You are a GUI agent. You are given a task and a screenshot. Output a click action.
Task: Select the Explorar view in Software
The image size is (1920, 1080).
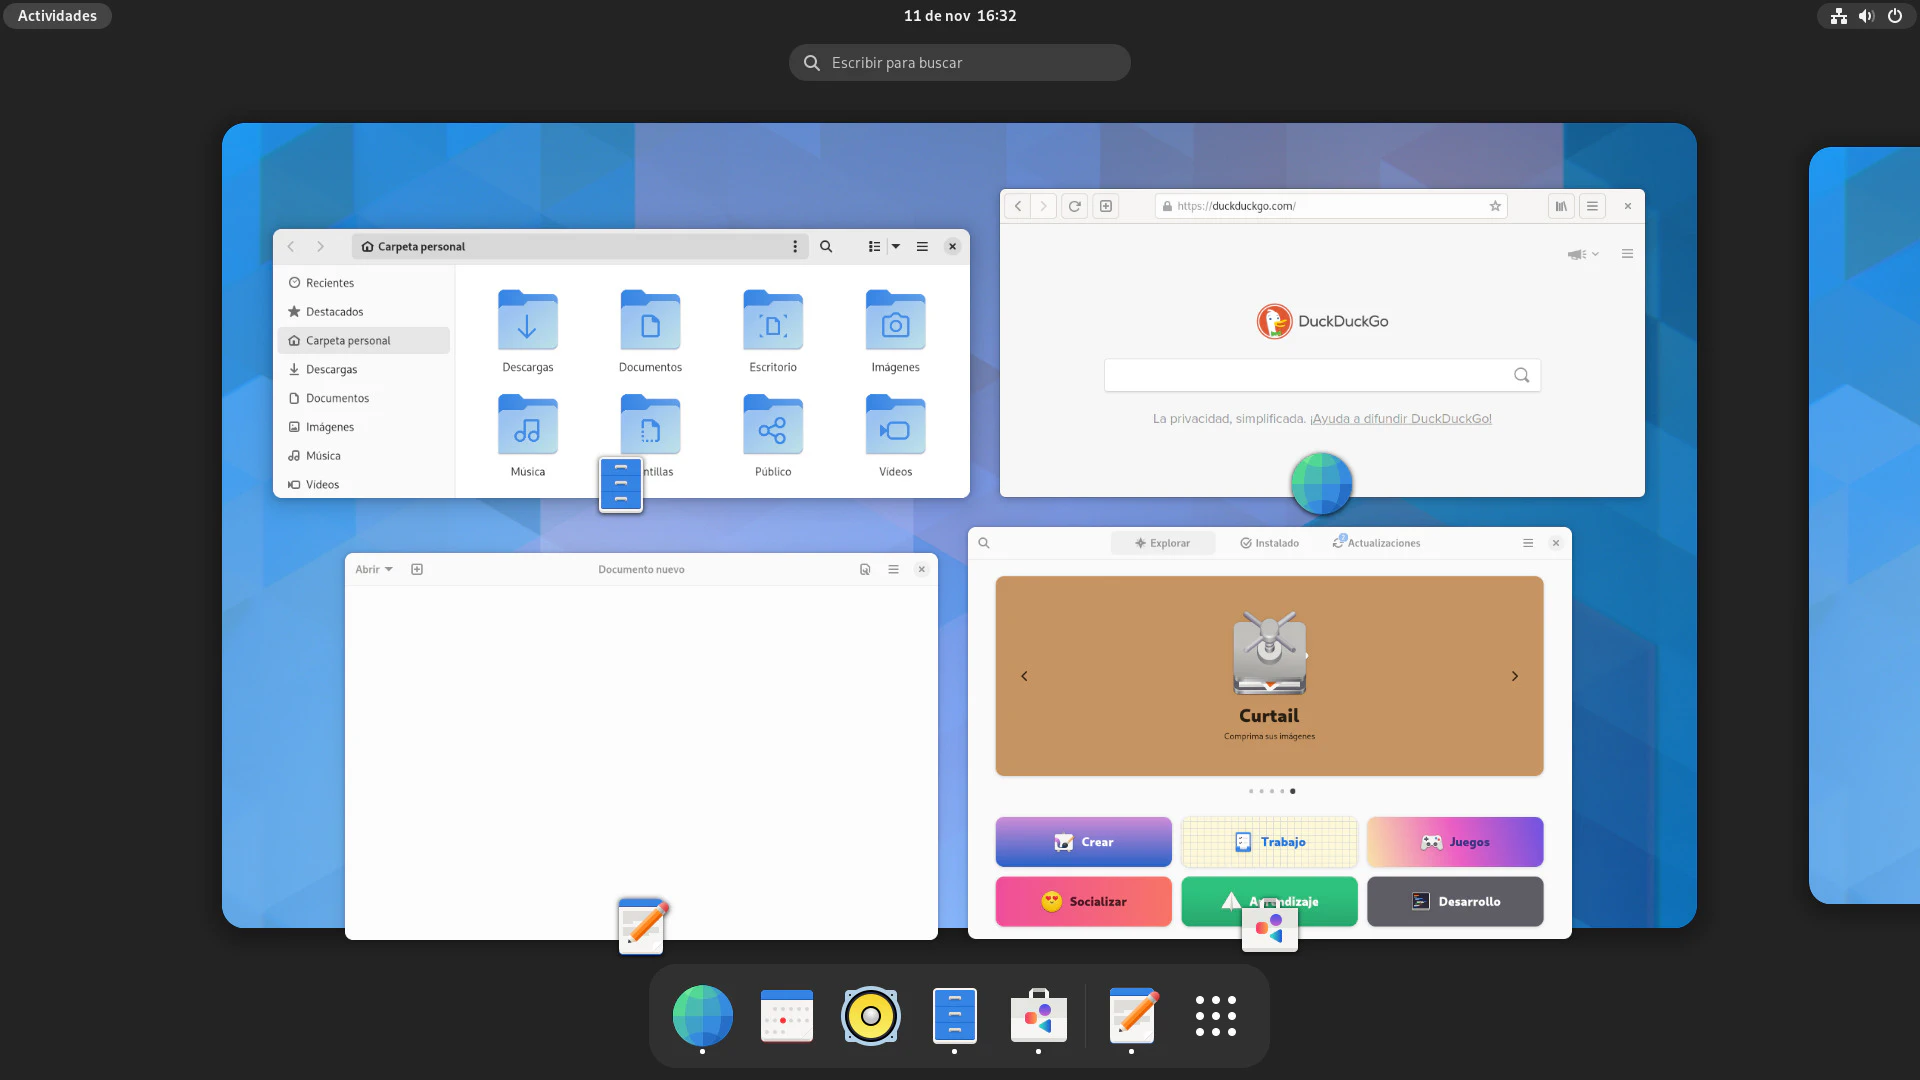click(x=1162, y=543)
